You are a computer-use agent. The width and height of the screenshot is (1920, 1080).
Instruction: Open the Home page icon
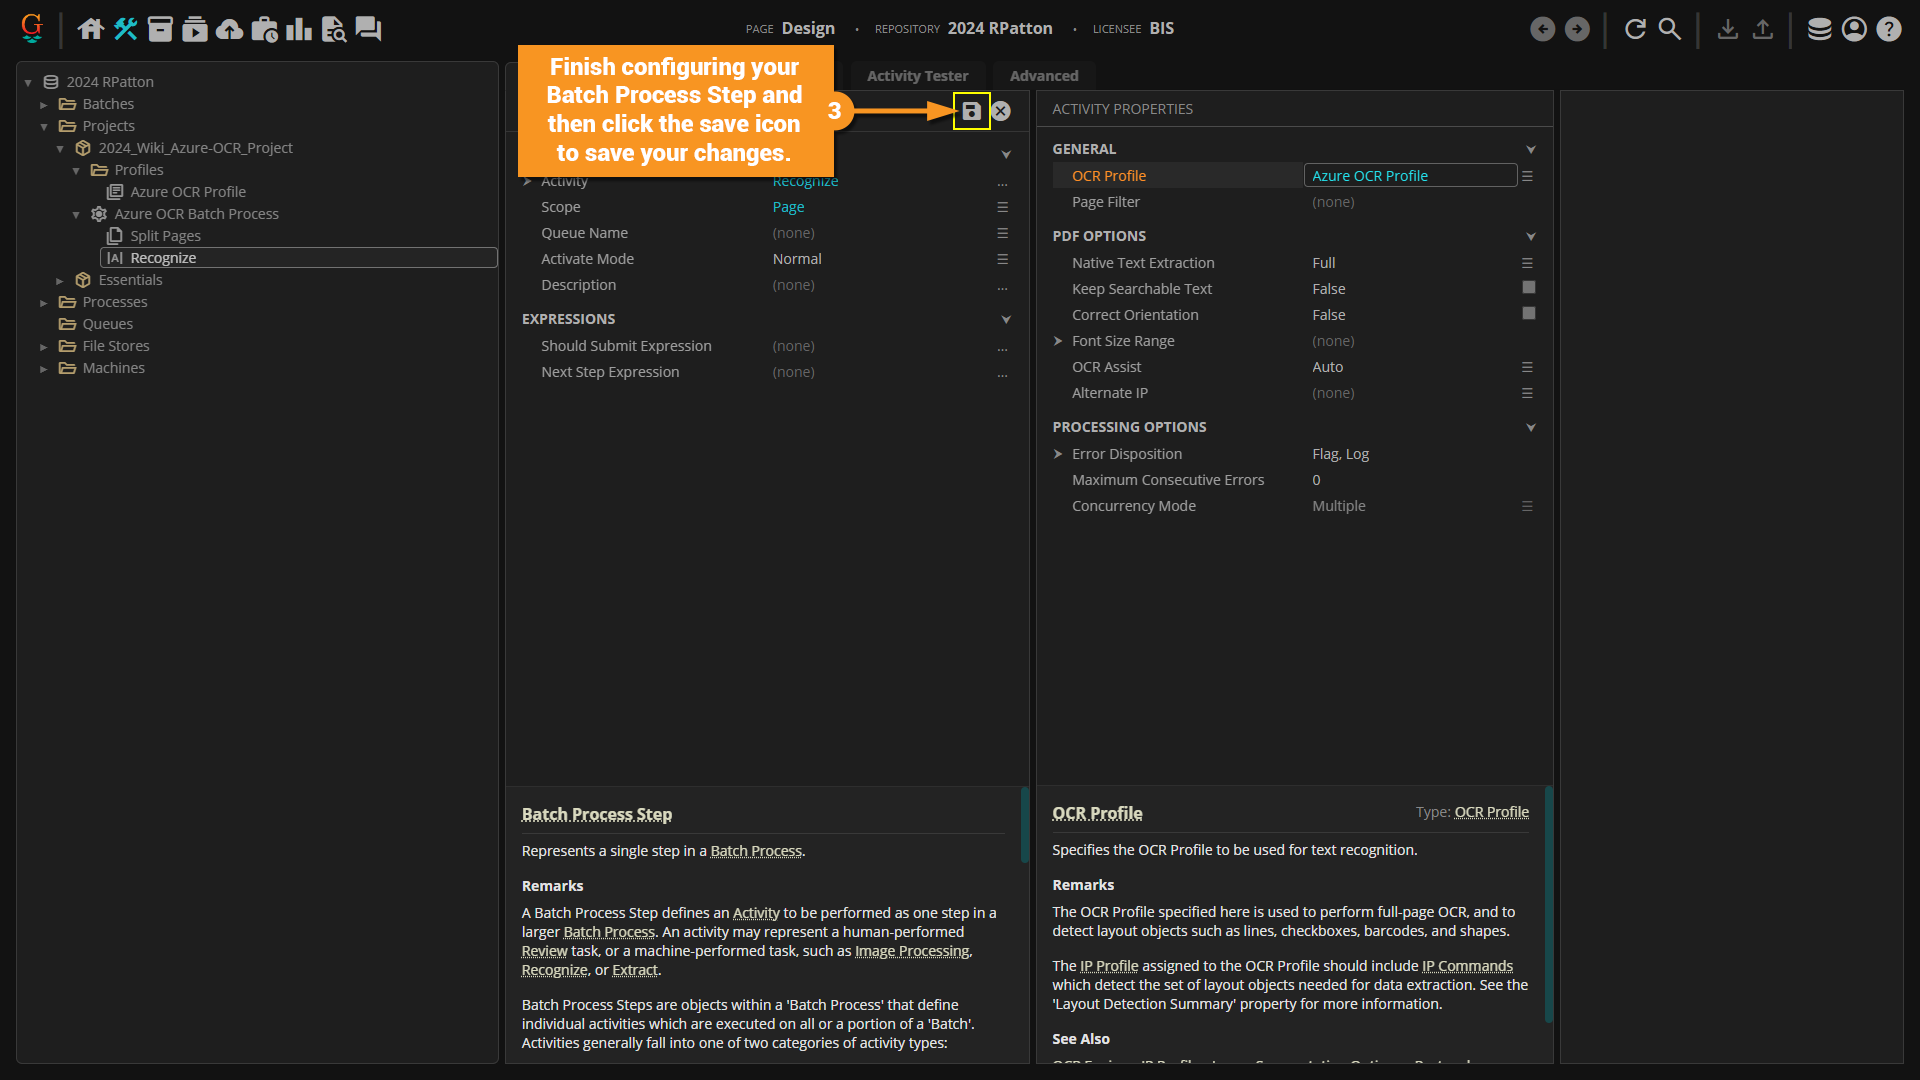coord(91,29)
